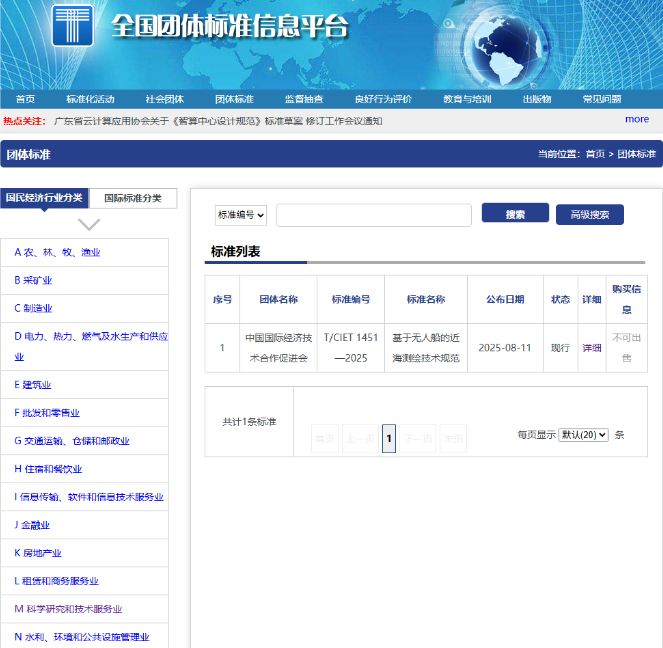Open the 标准编号 search type dropdown

click(x=241, y=215)
